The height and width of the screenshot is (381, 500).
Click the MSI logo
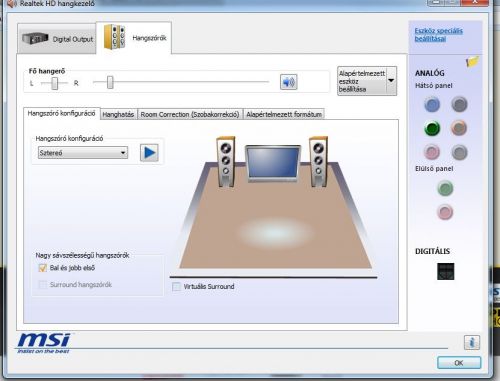44,343
